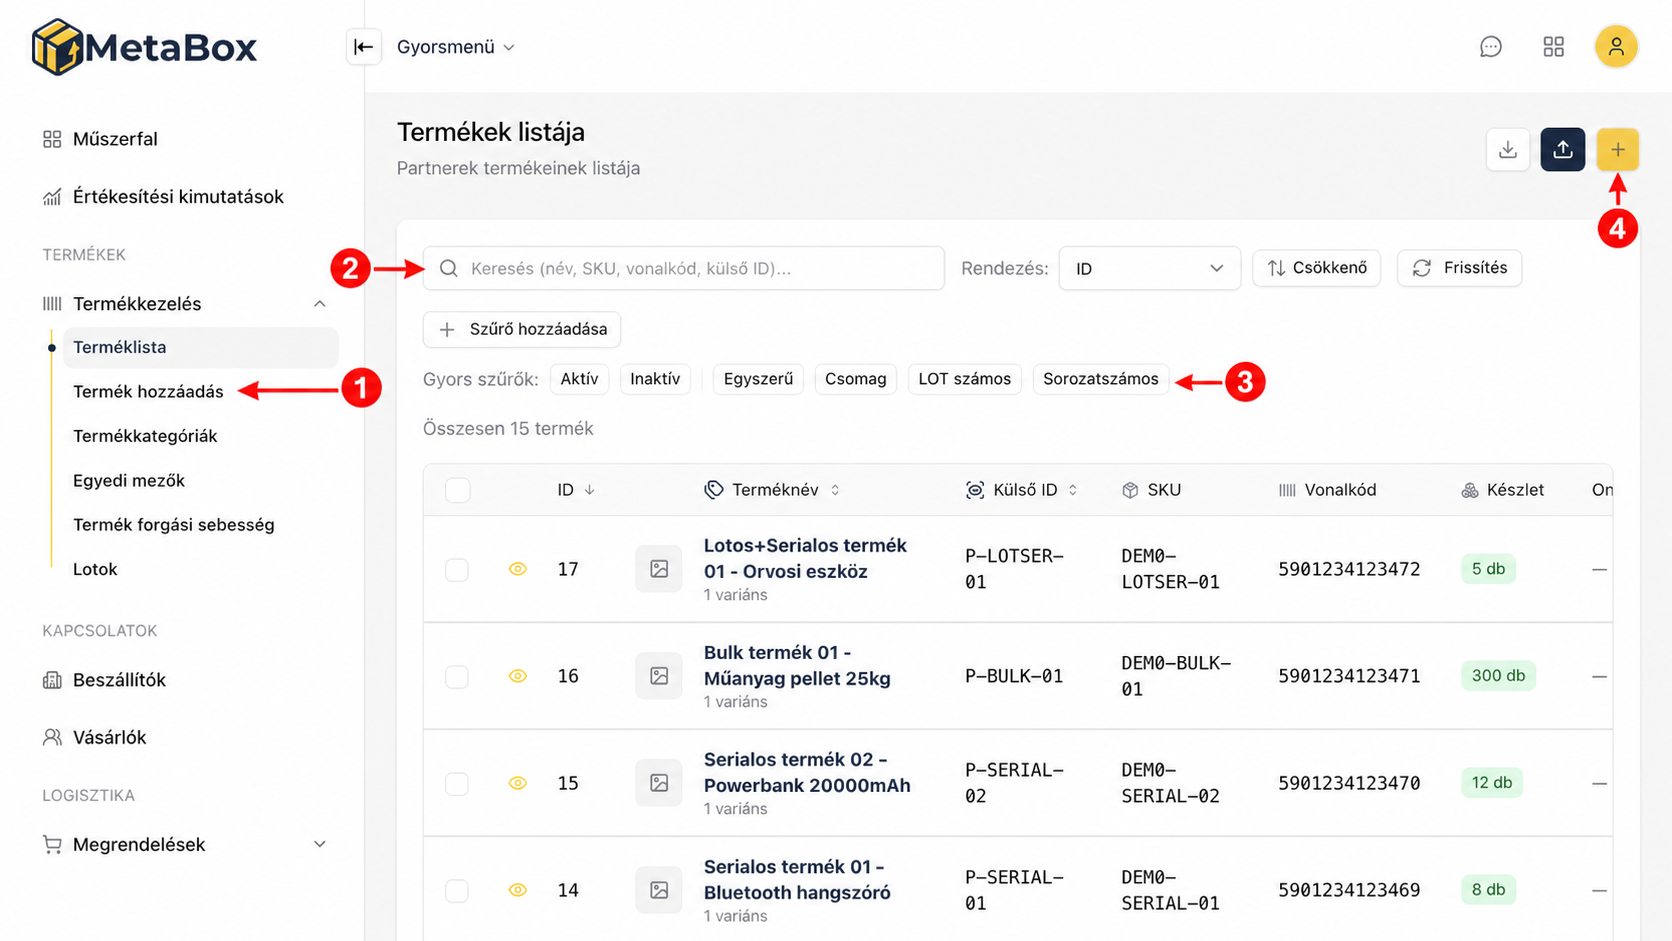Toggle visibility eye for product 17
This screenshot has height=941, width=1672.
(x=517, y=569)
